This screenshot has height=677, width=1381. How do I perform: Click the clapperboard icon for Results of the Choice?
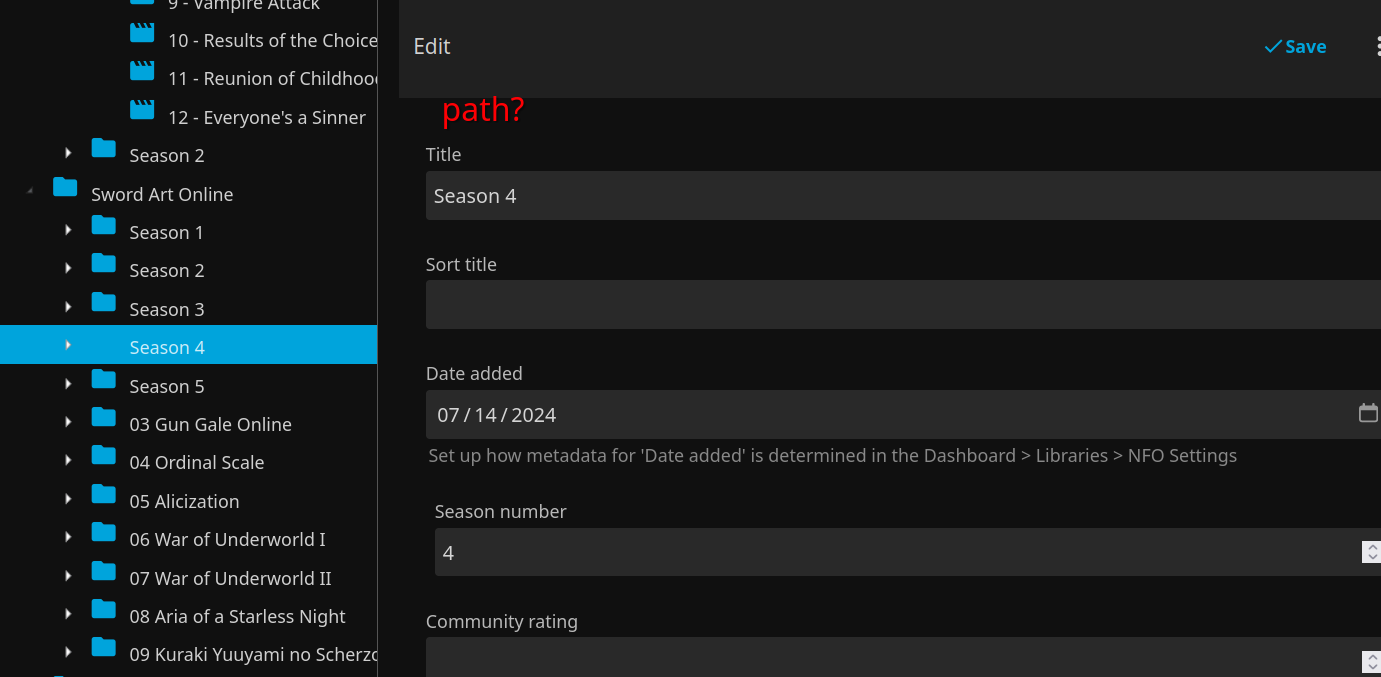pyautogui.click(x=142, y=33)
